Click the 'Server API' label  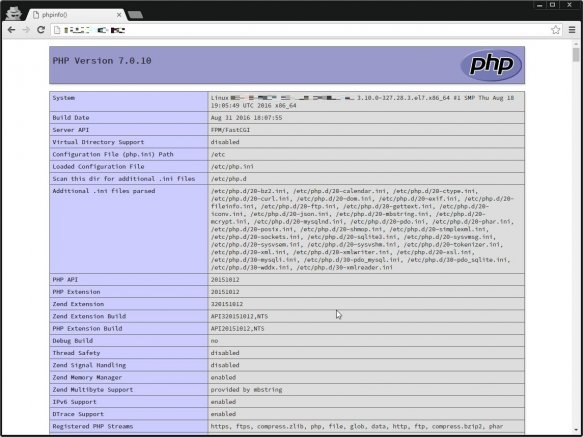pos(71,130)
